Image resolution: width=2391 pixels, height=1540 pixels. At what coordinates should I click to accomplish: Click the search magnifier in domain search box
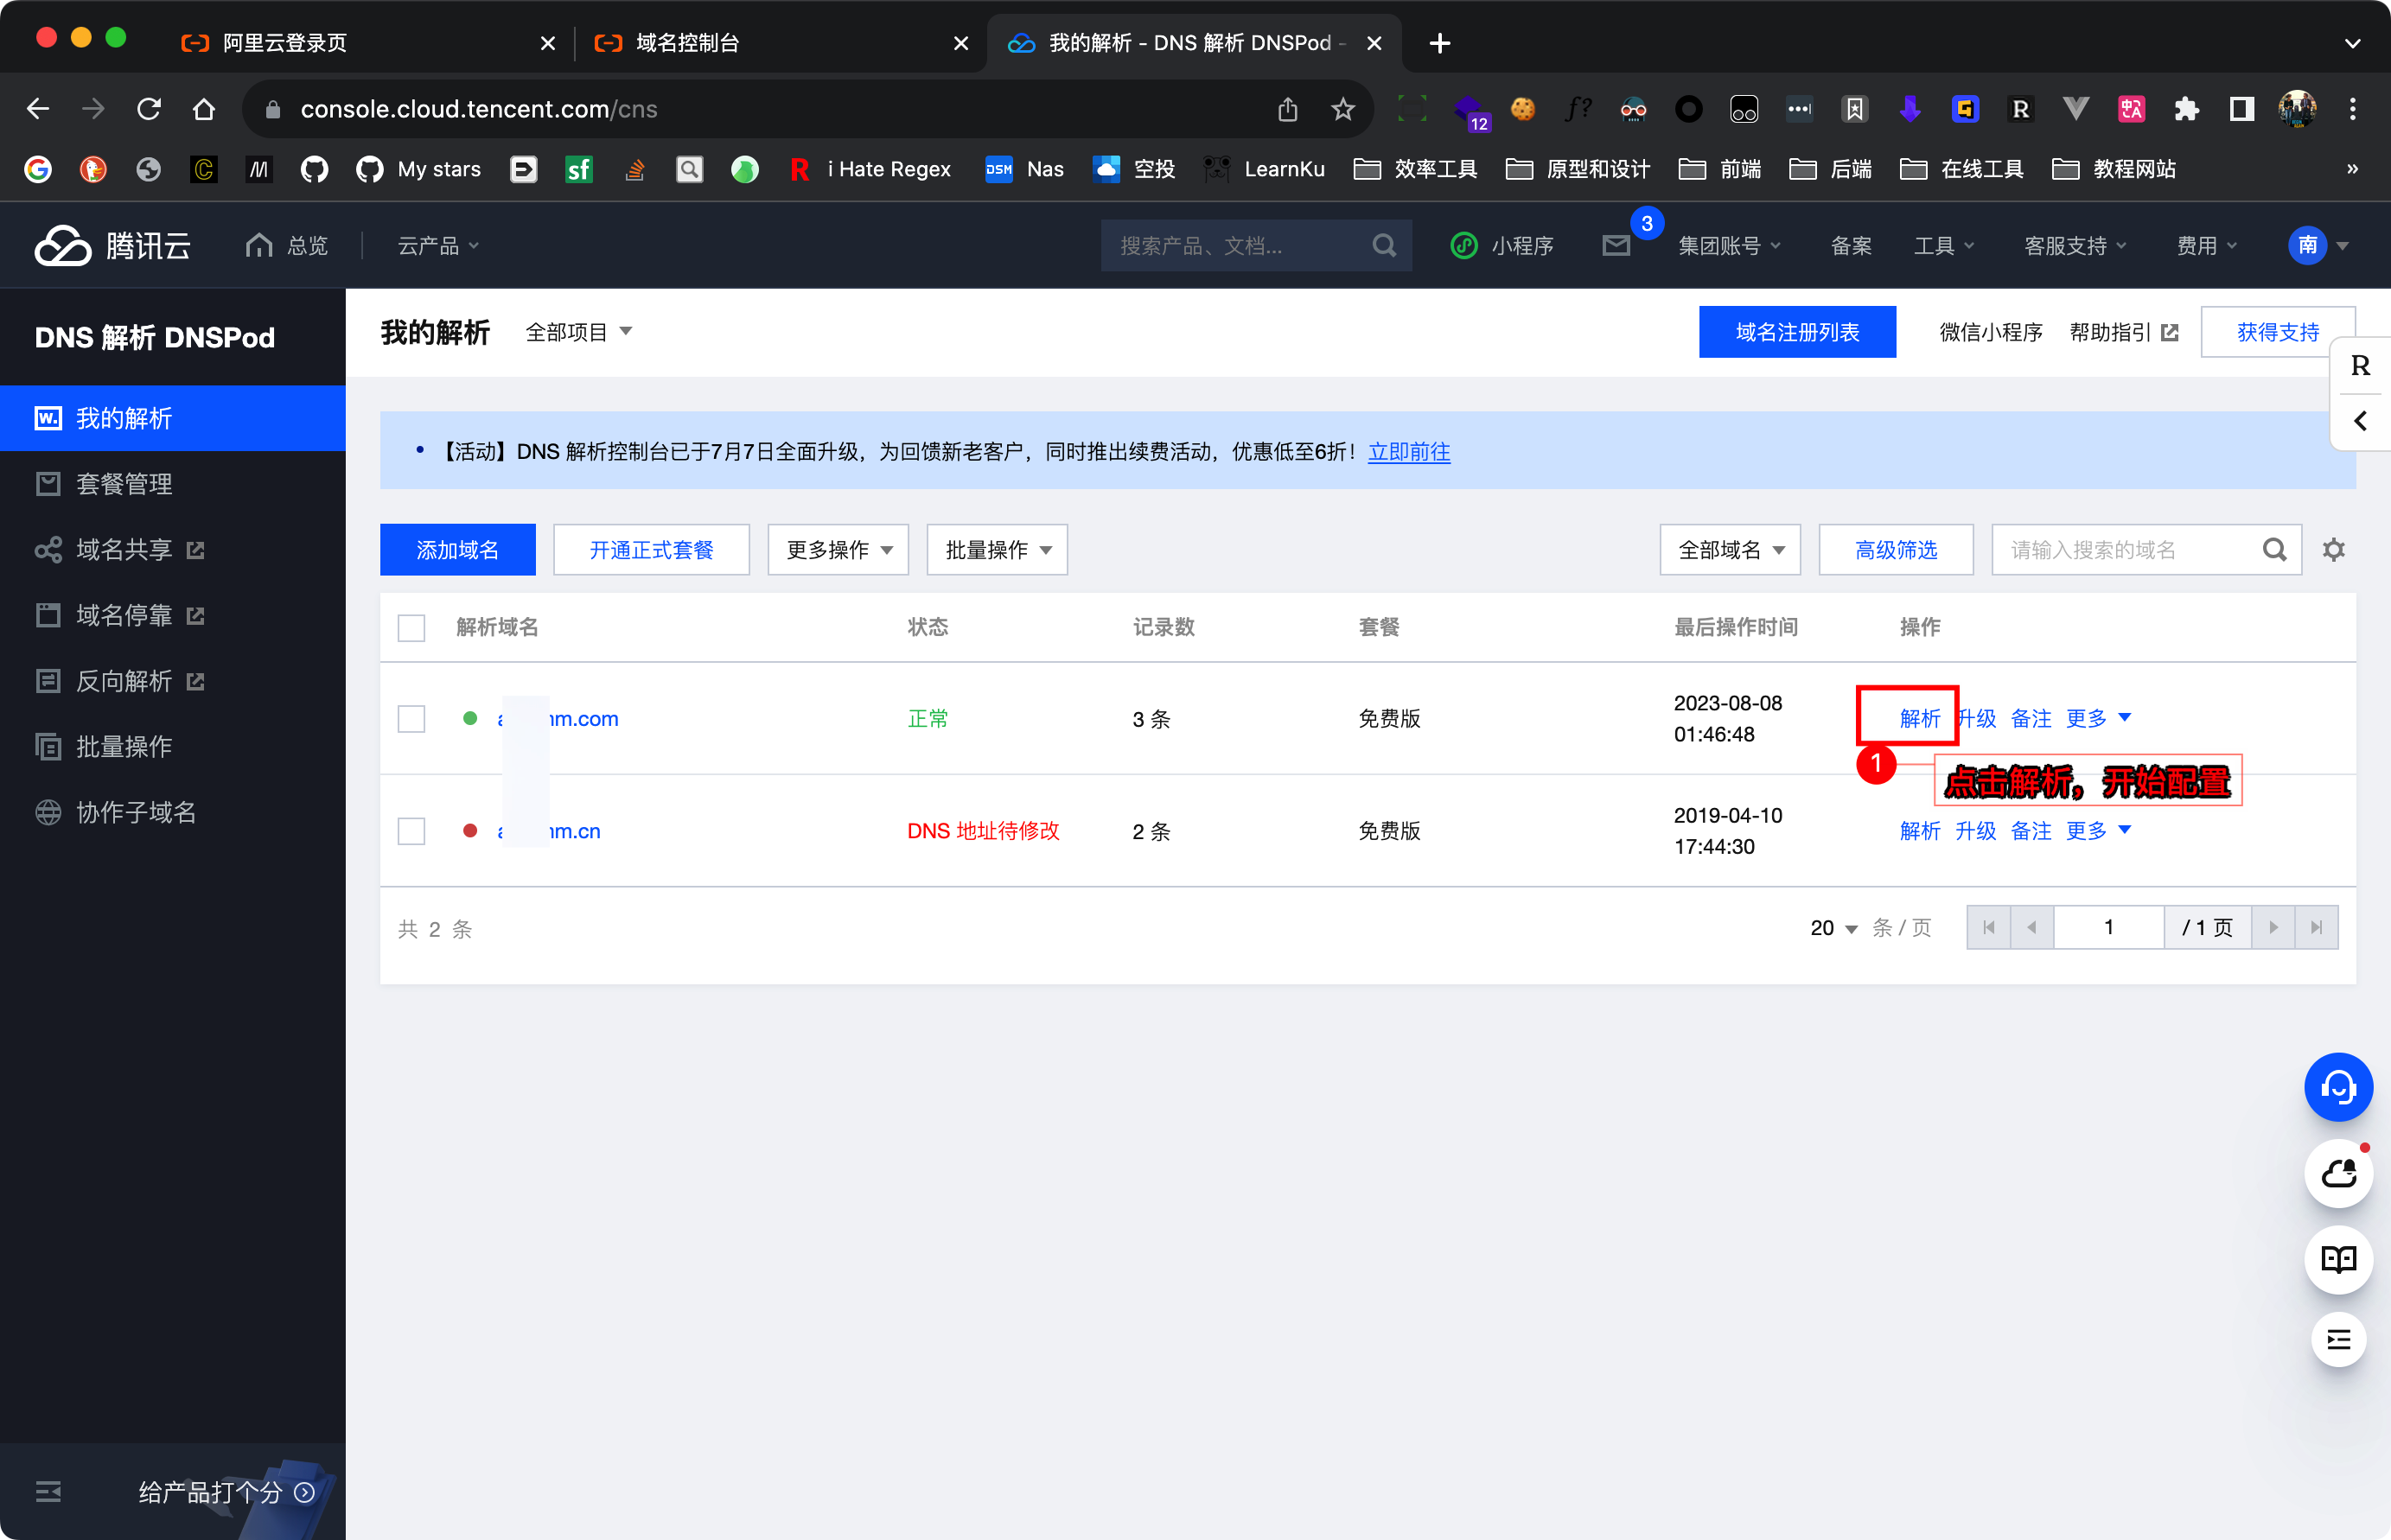coord(2274,549)
